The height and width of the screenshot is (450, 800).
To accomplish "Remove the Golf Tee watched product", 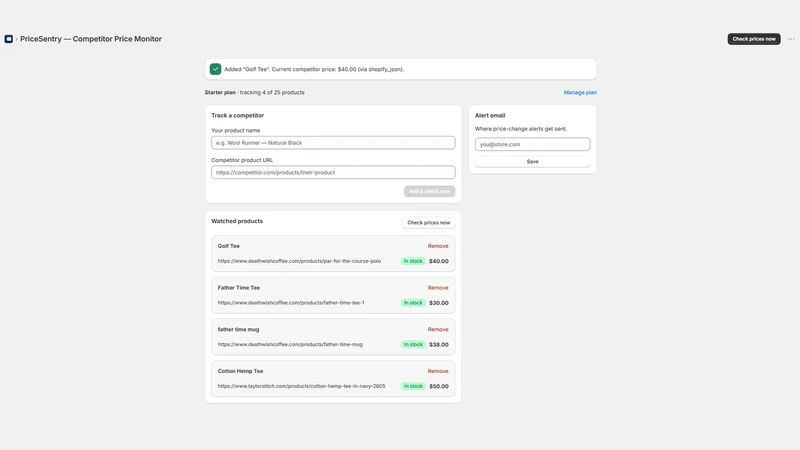I will [438, 246].
